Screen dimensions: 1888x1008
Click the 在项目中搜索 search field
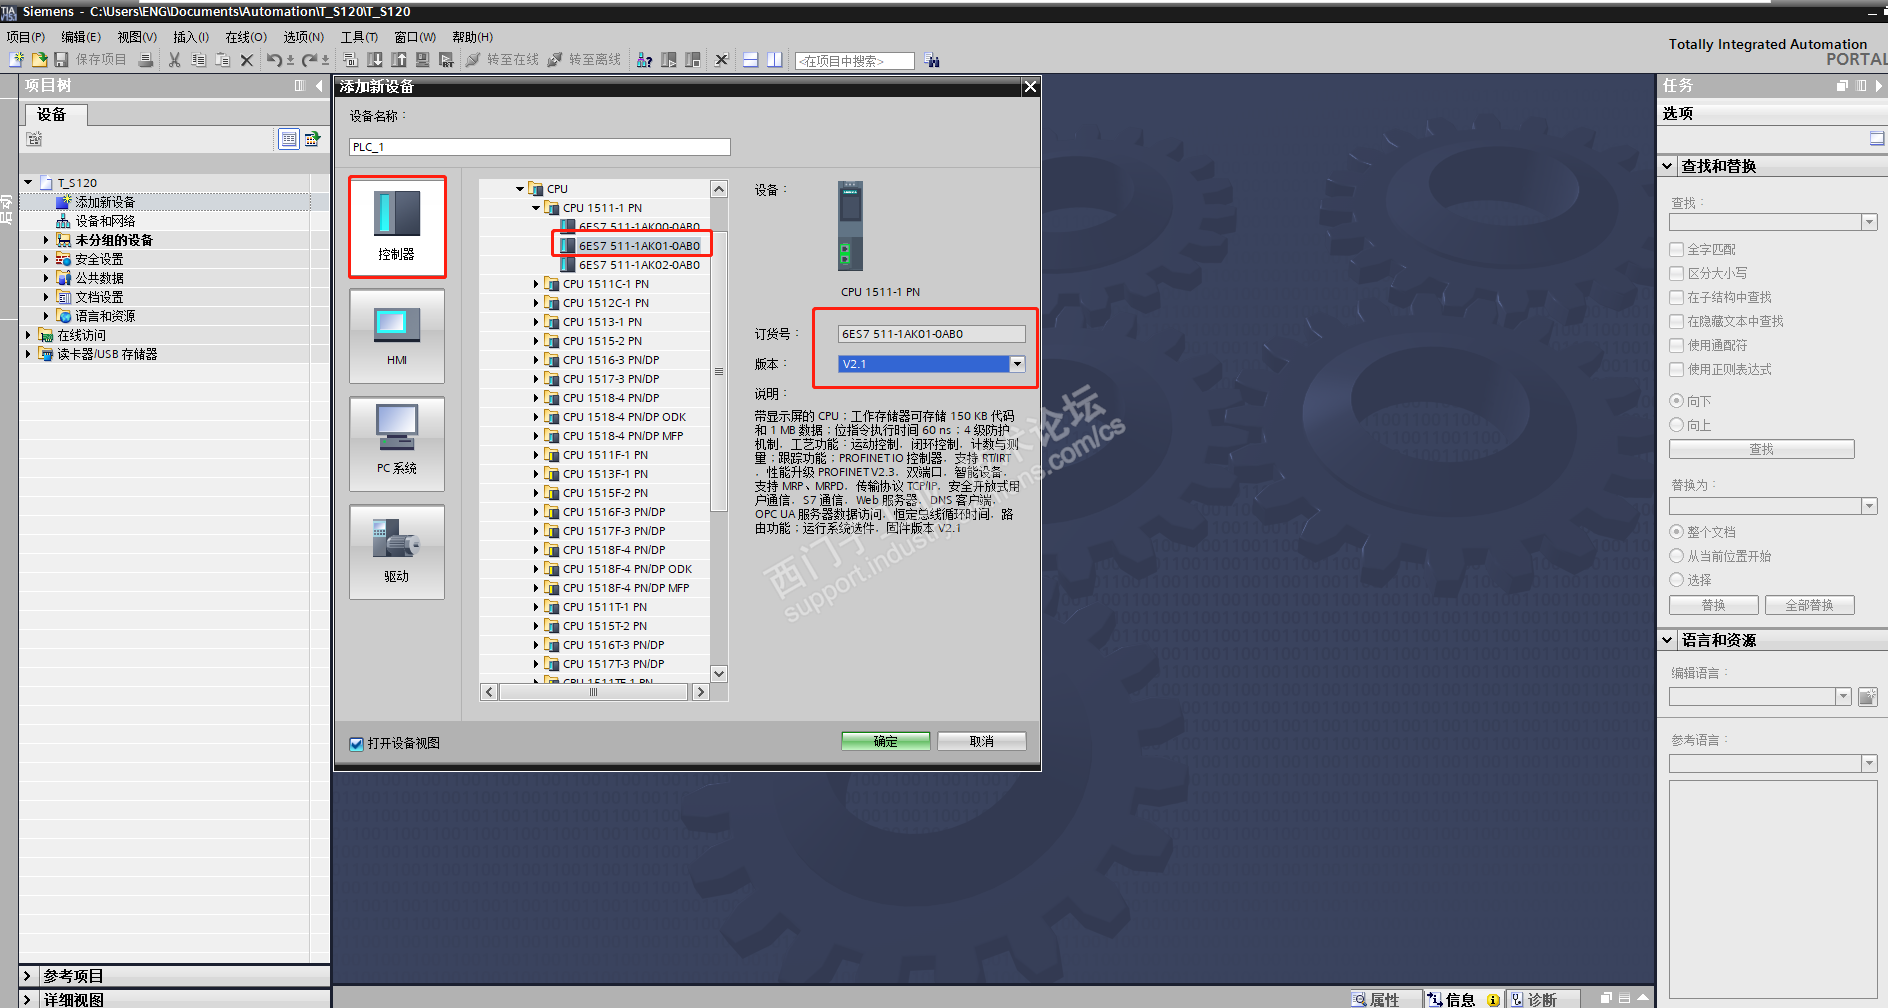coord(855,61)
